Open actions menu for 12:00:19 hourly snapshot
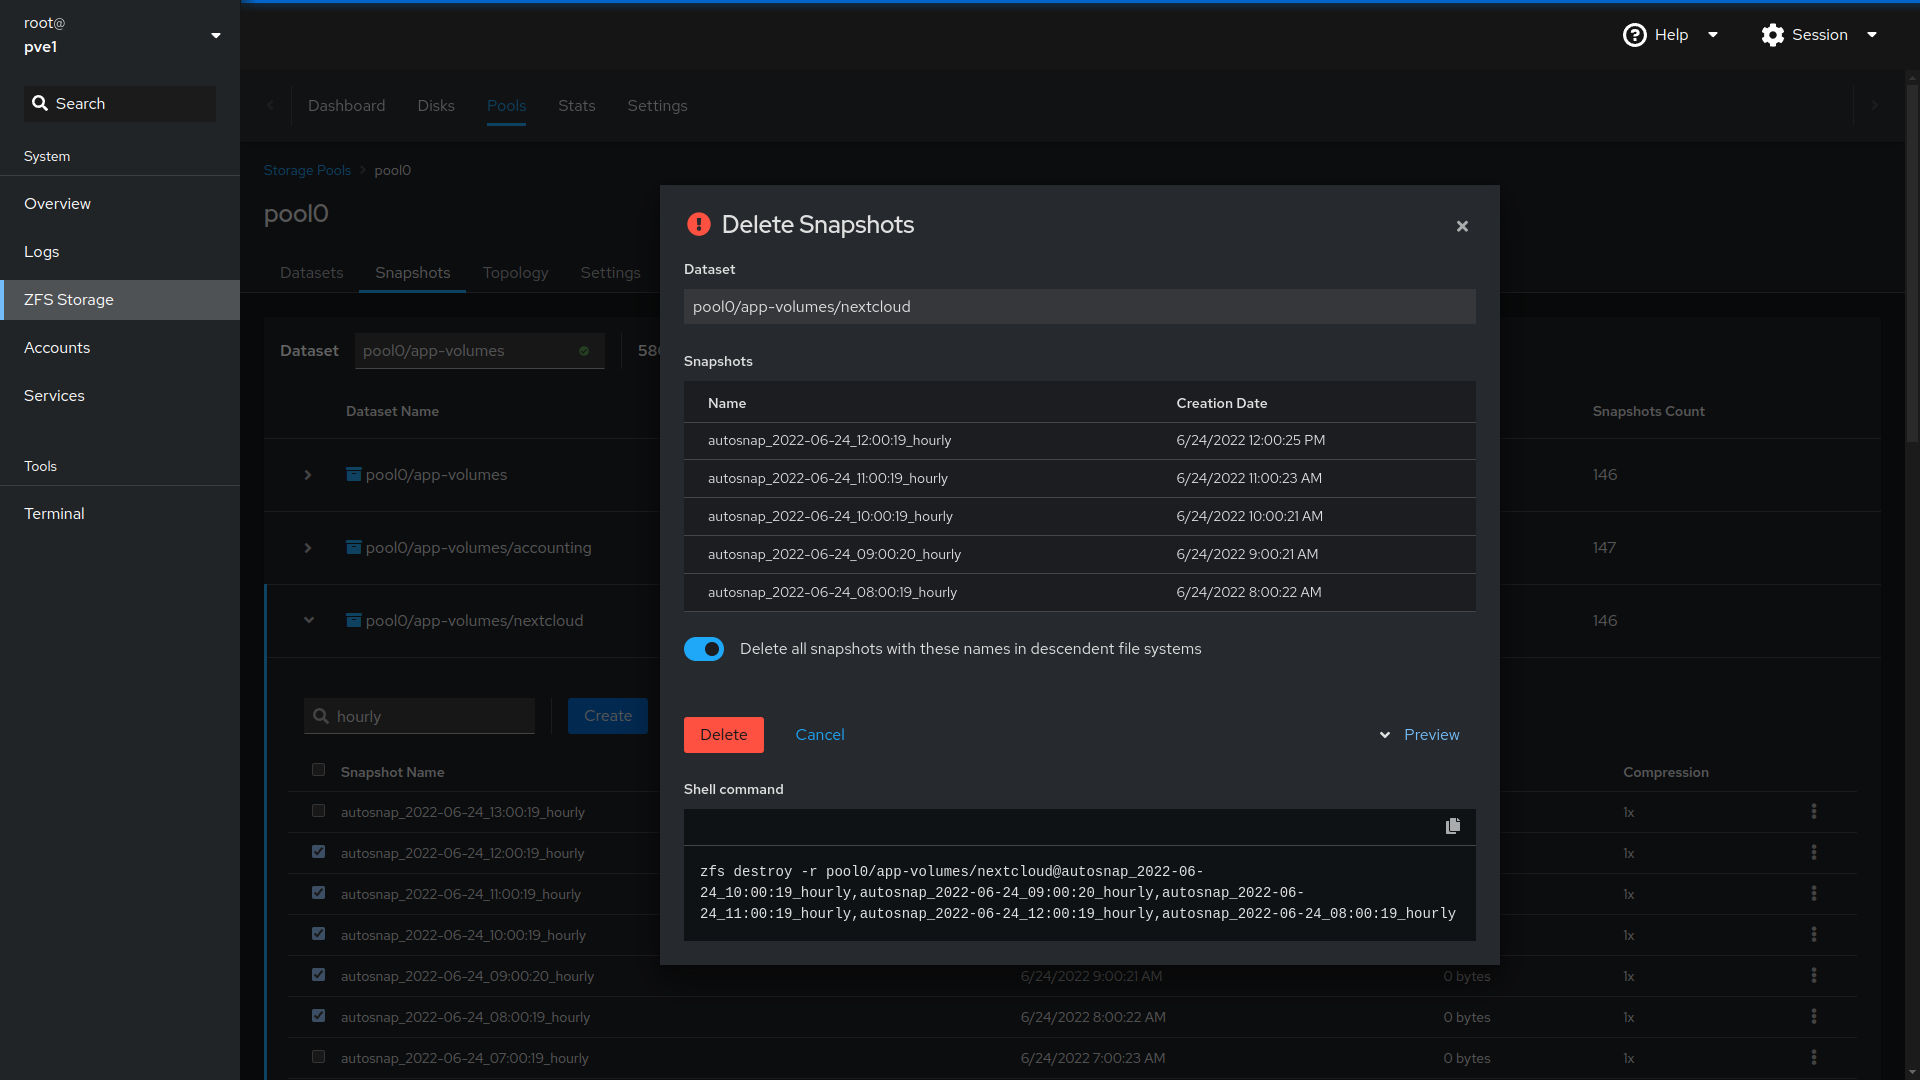1920x1080 pixels. pyautogui.click(x=1814, y=852)
